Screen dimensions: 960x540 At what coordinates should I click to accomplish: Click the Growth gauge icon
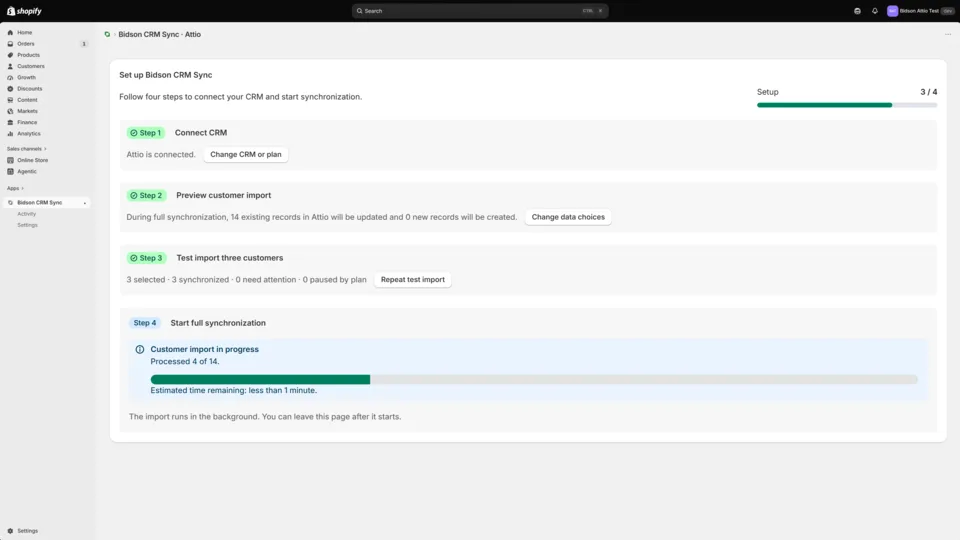click(10, 78)
